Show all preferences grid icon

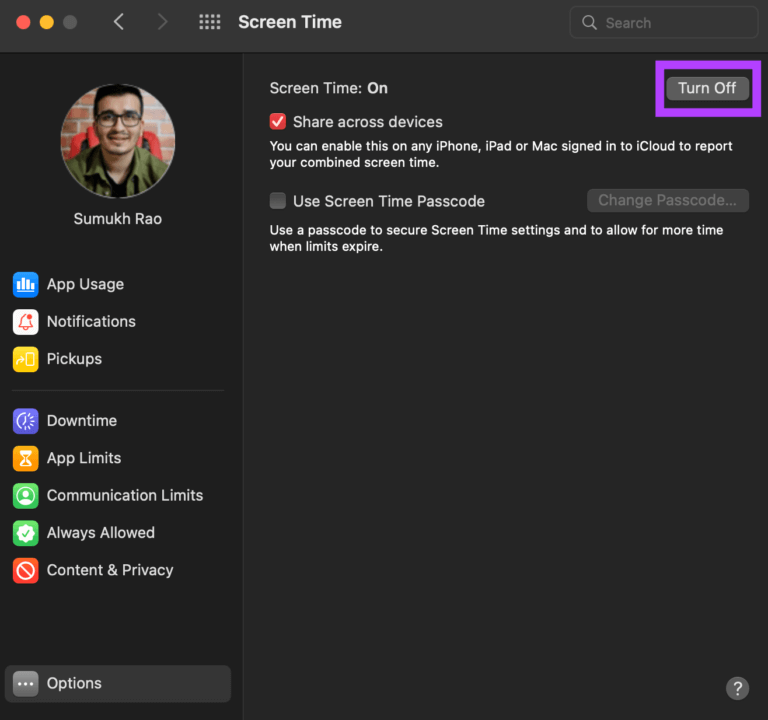[x=210, y=22]
